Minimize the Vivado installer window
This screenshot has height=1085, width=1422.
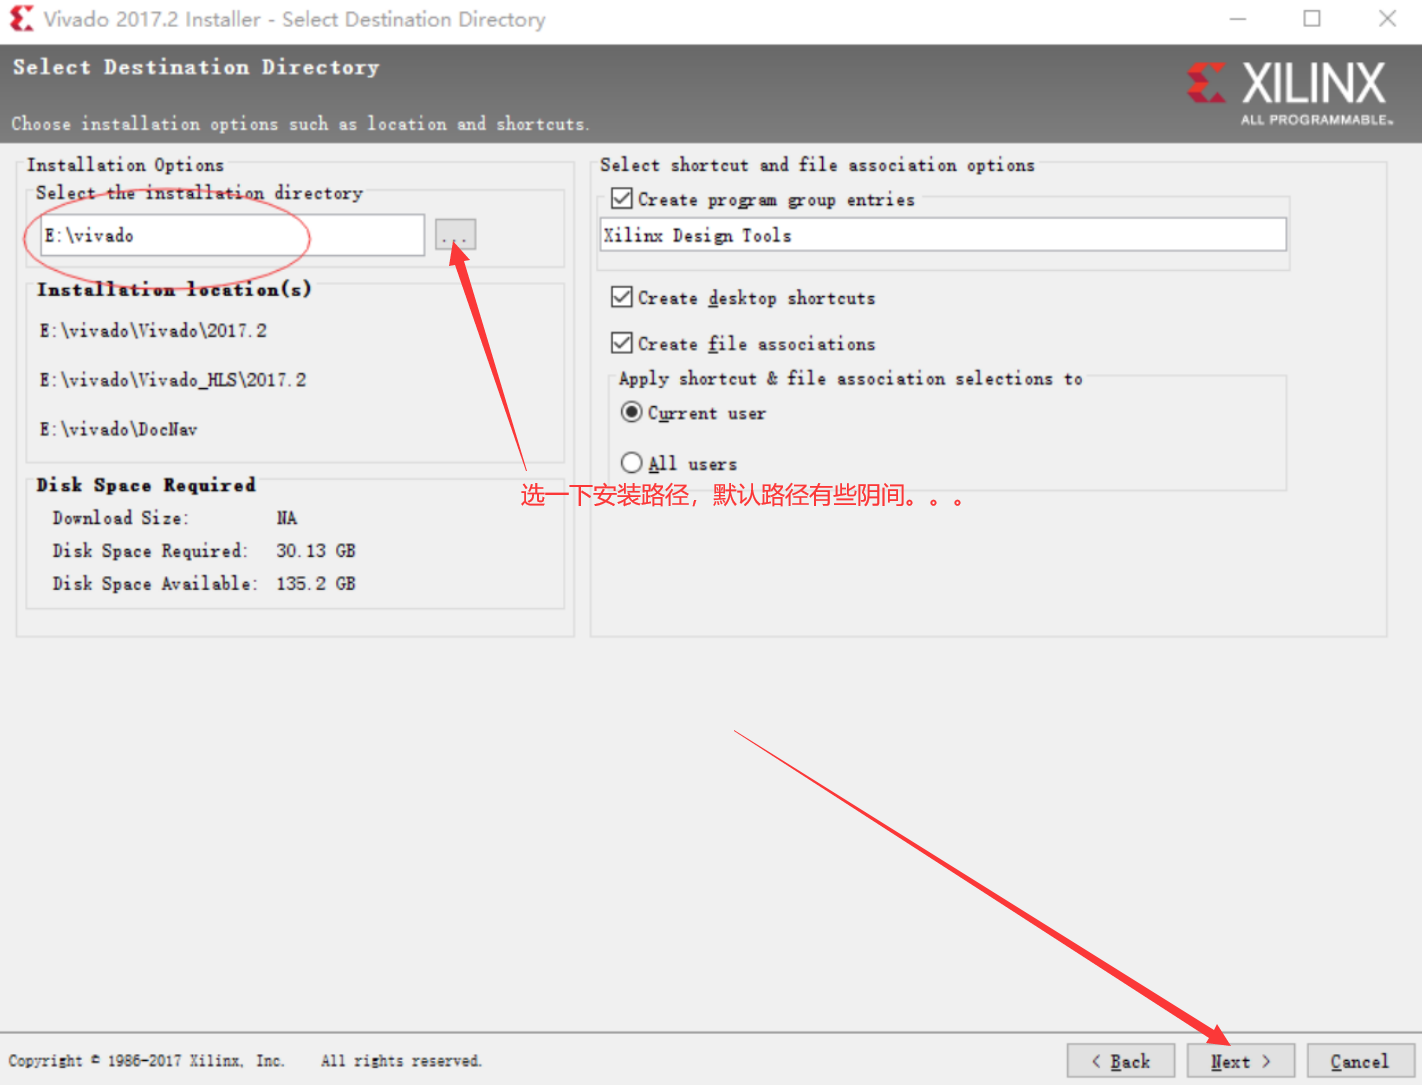click(1238, 19)
